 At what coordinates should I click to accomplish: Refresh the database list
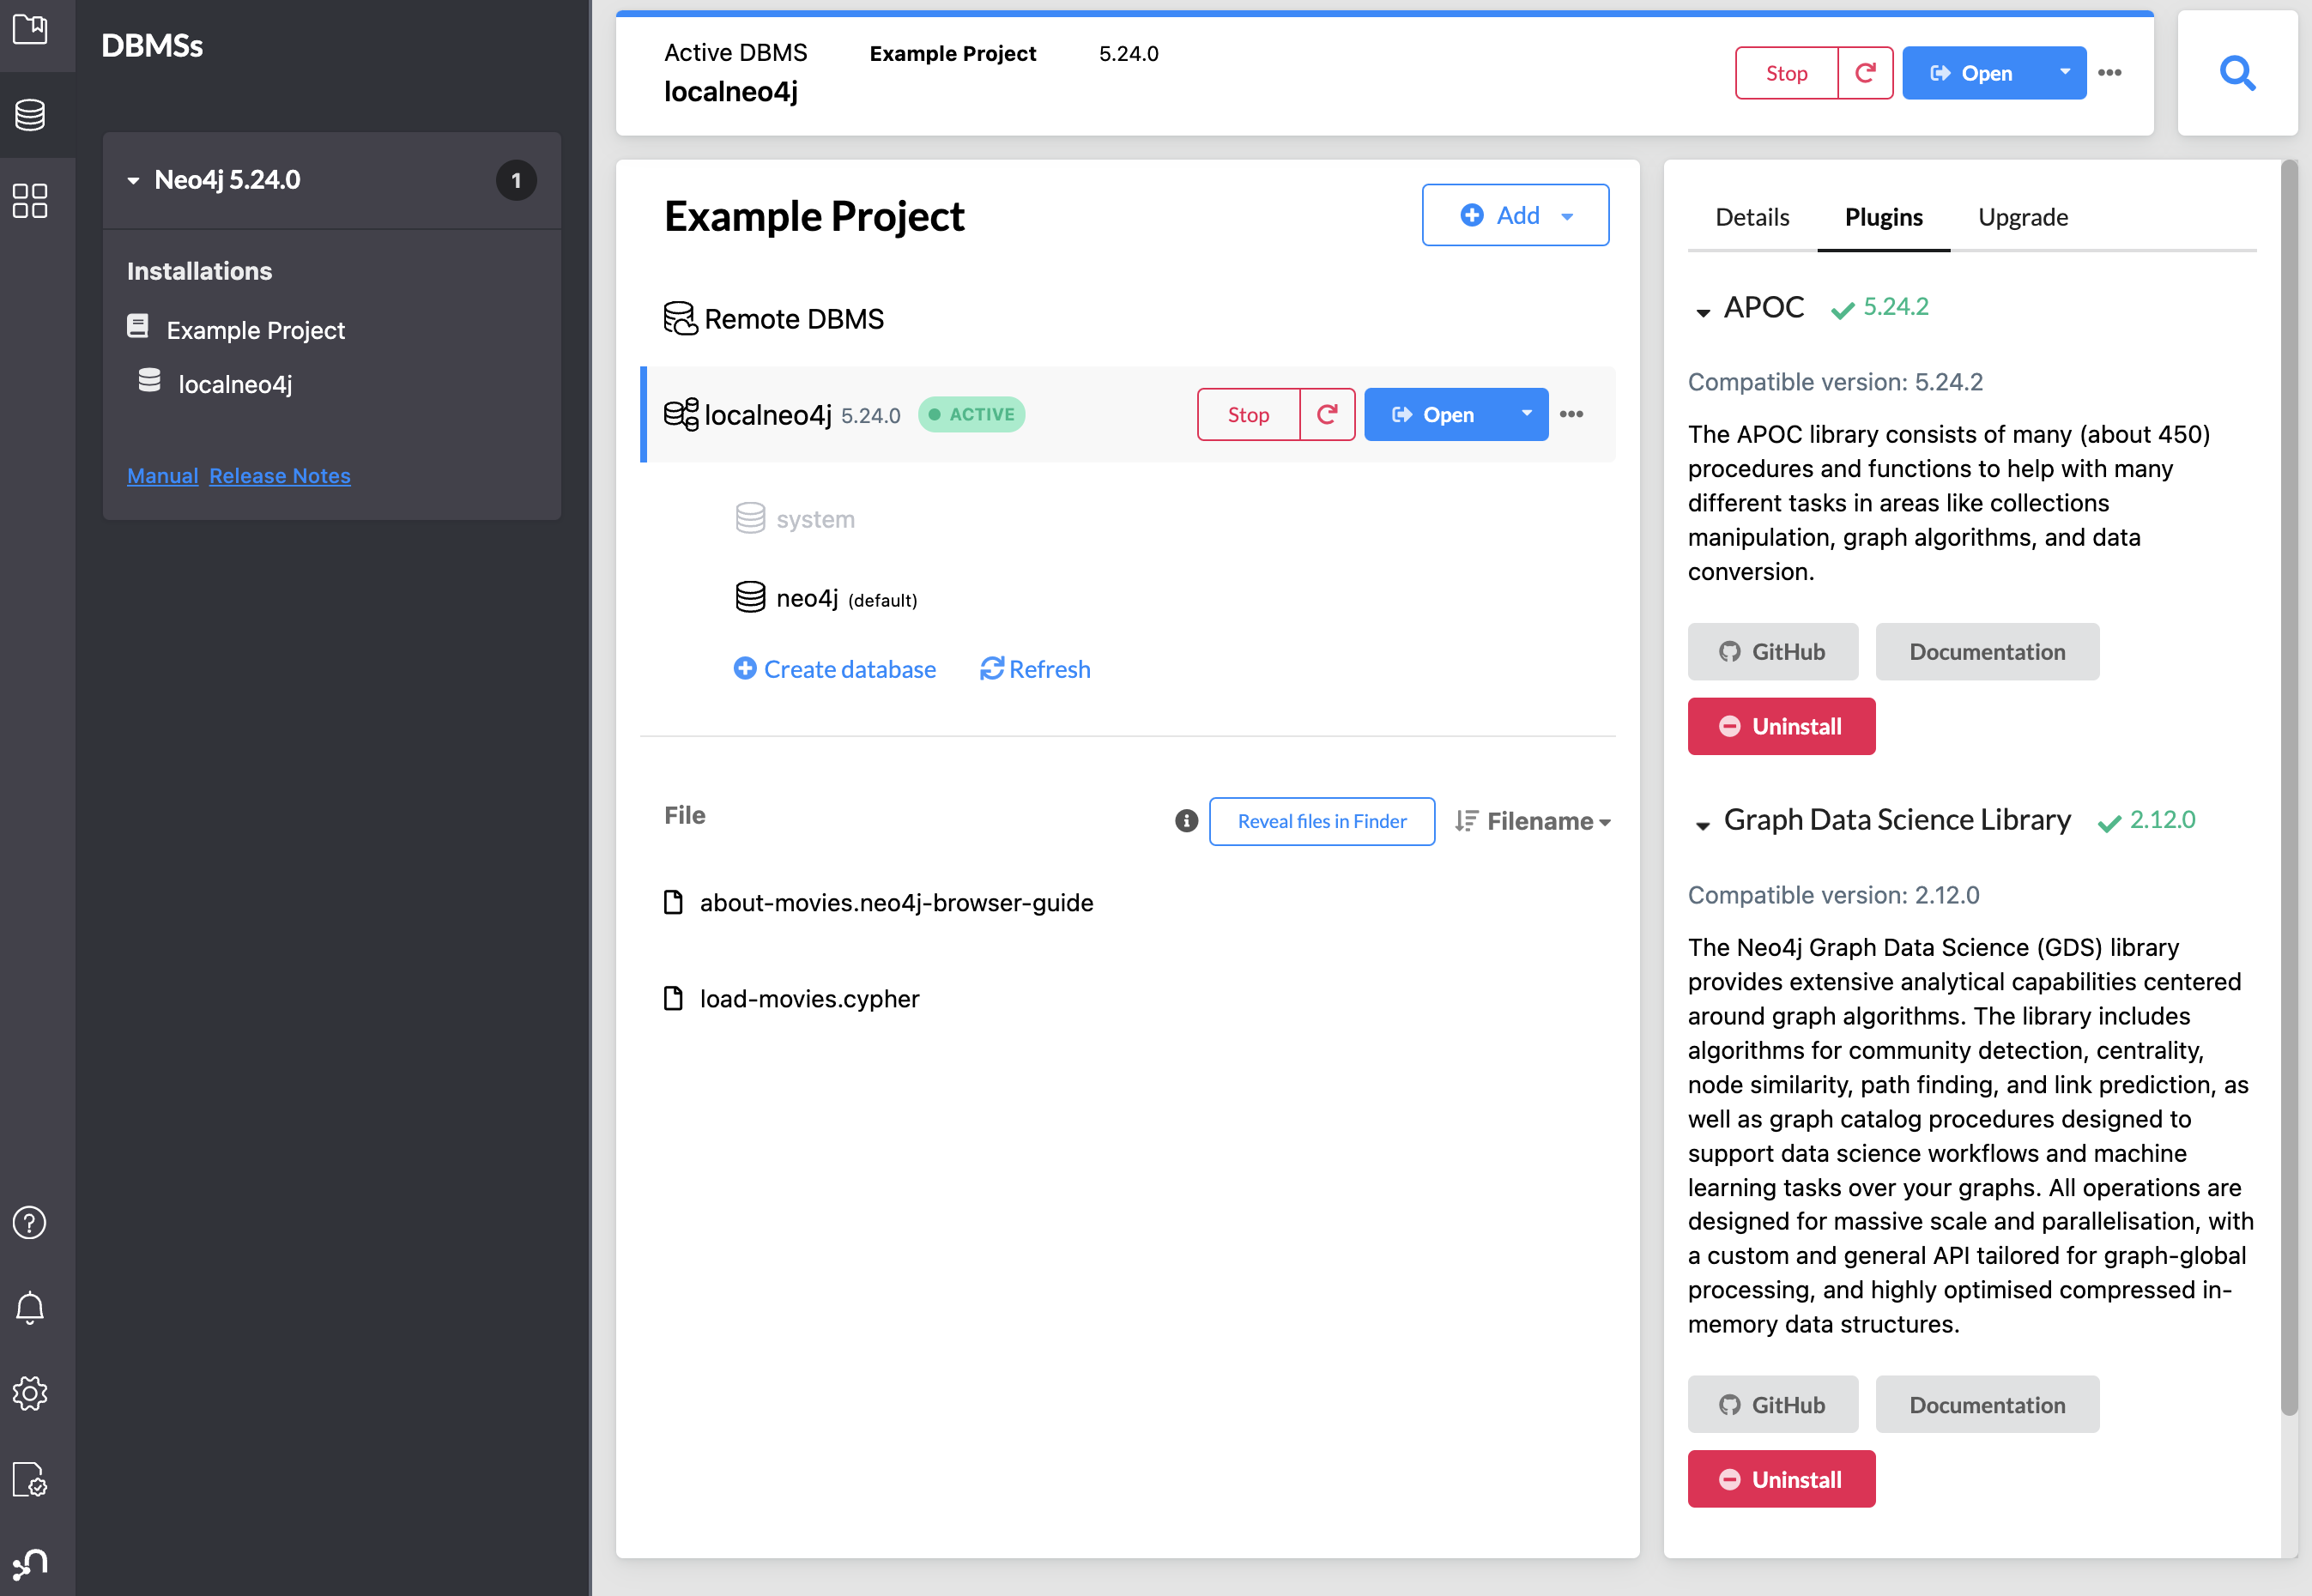click(x=1035, y=669)
